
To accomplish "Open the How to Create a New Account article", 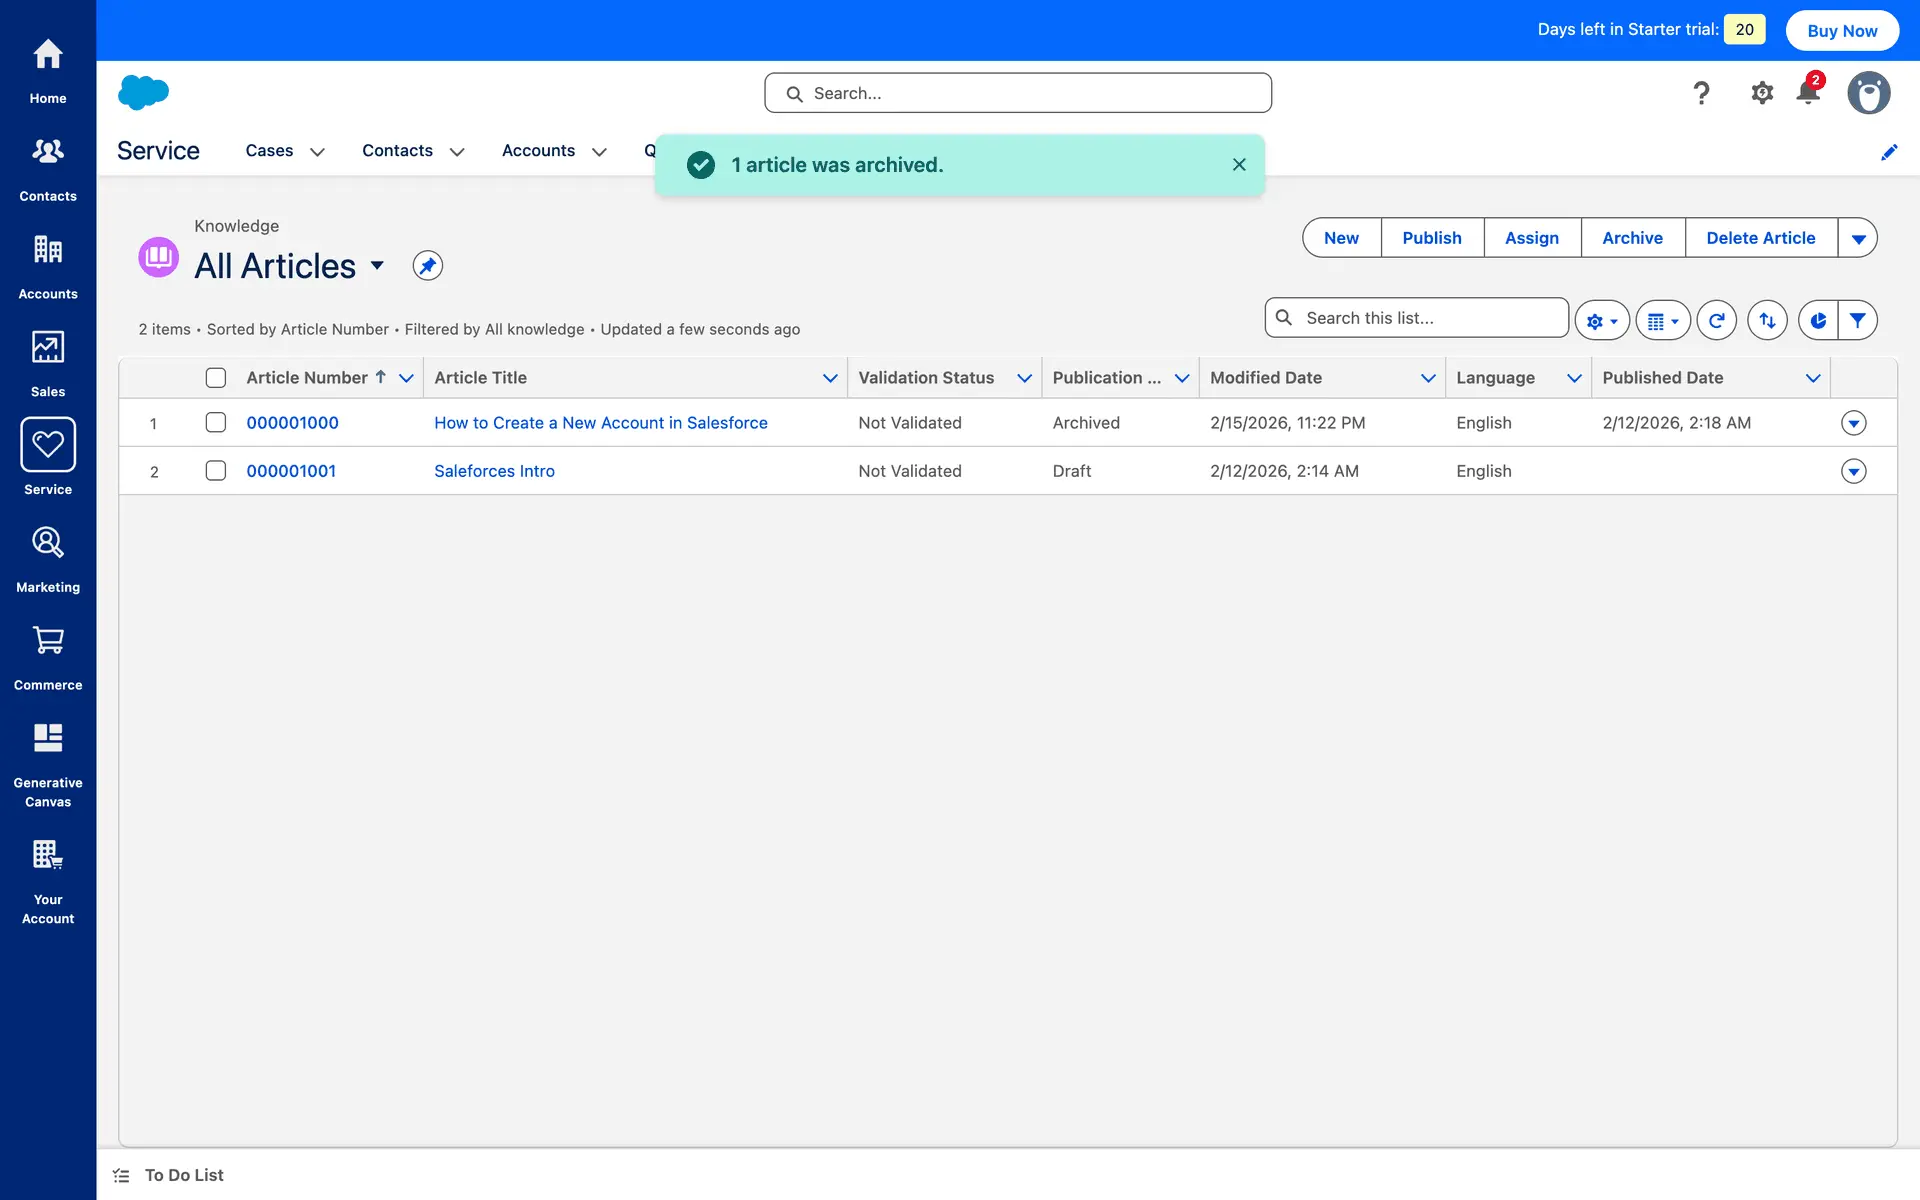I will point(600,423).
